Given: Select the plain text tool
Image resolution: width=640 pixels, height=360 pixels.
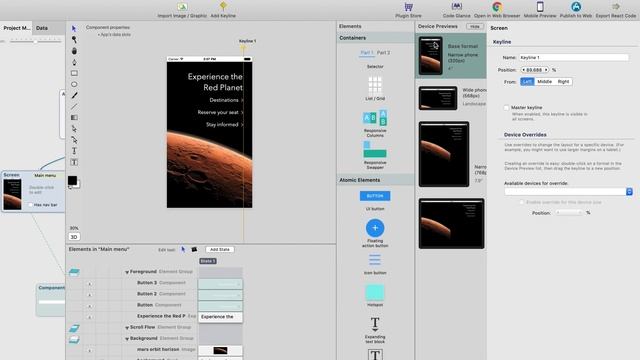Looking at the screenshot, I should [74, 151].
